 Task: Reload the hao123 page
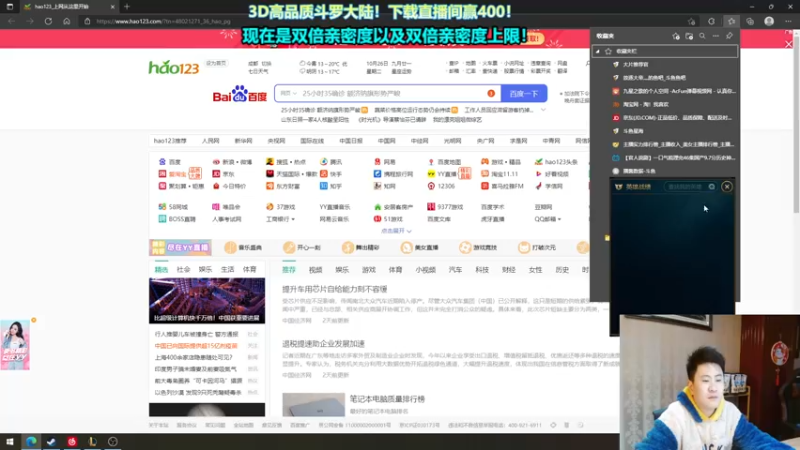coord(48,21)
